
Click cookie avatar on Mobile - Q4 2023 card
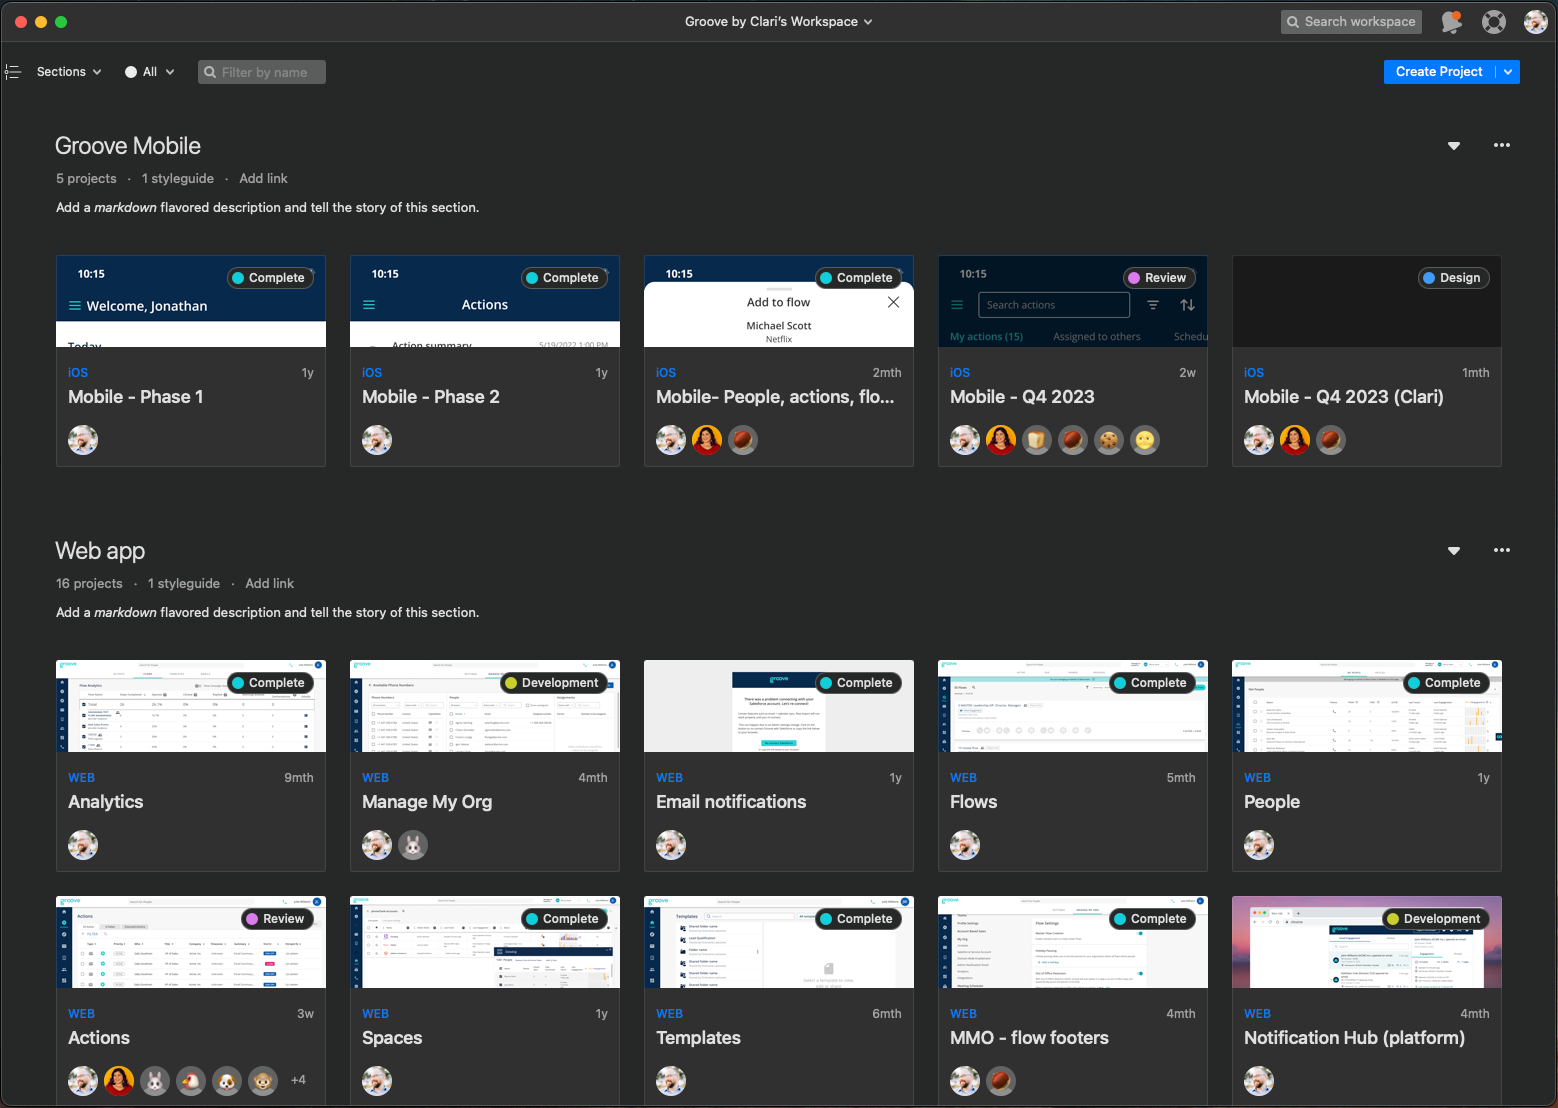coord(1109,440)
